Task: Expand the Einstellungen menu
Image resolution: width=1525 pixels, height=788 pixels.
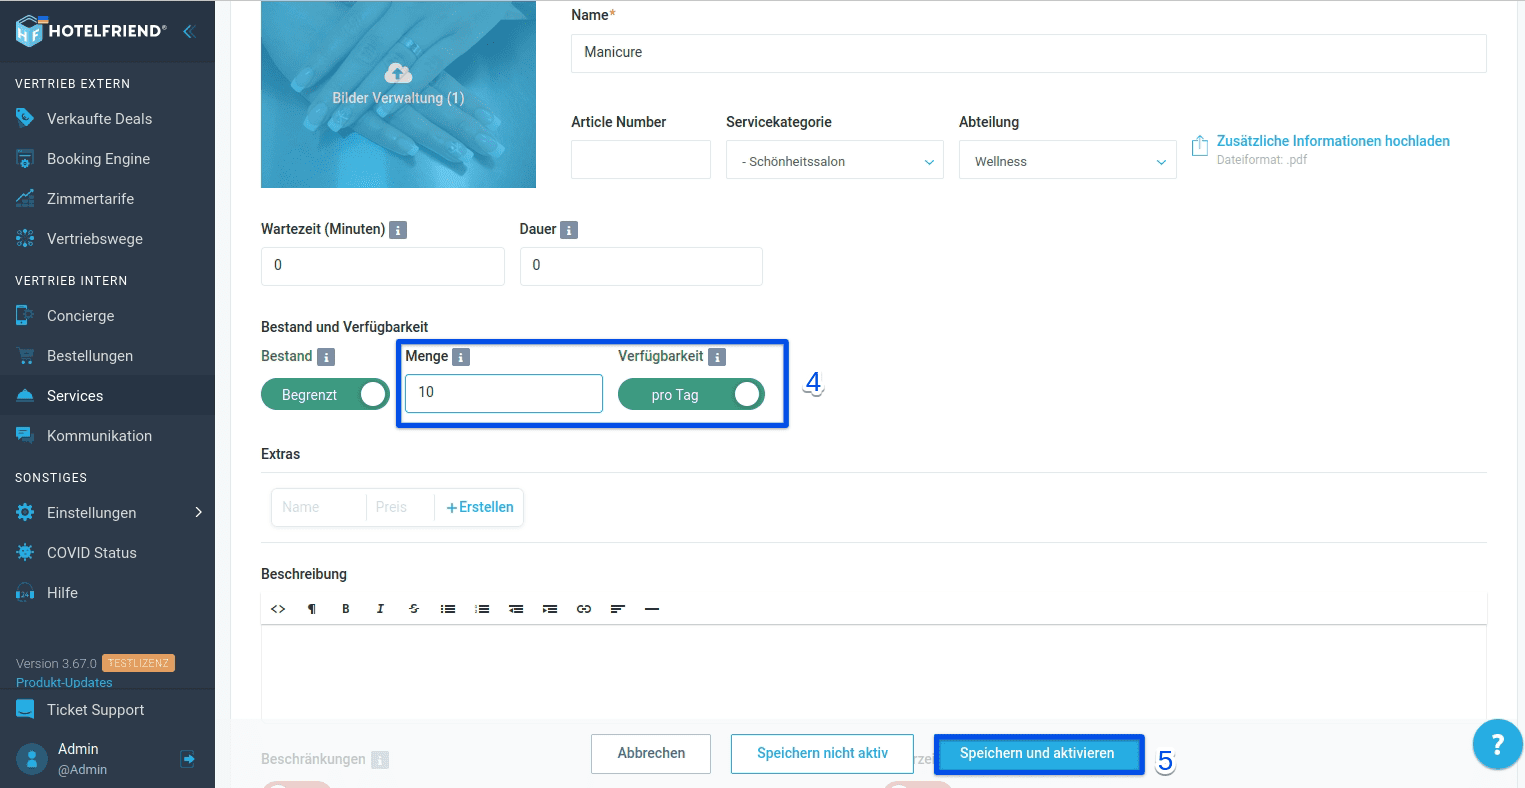Action: point(107,513)
